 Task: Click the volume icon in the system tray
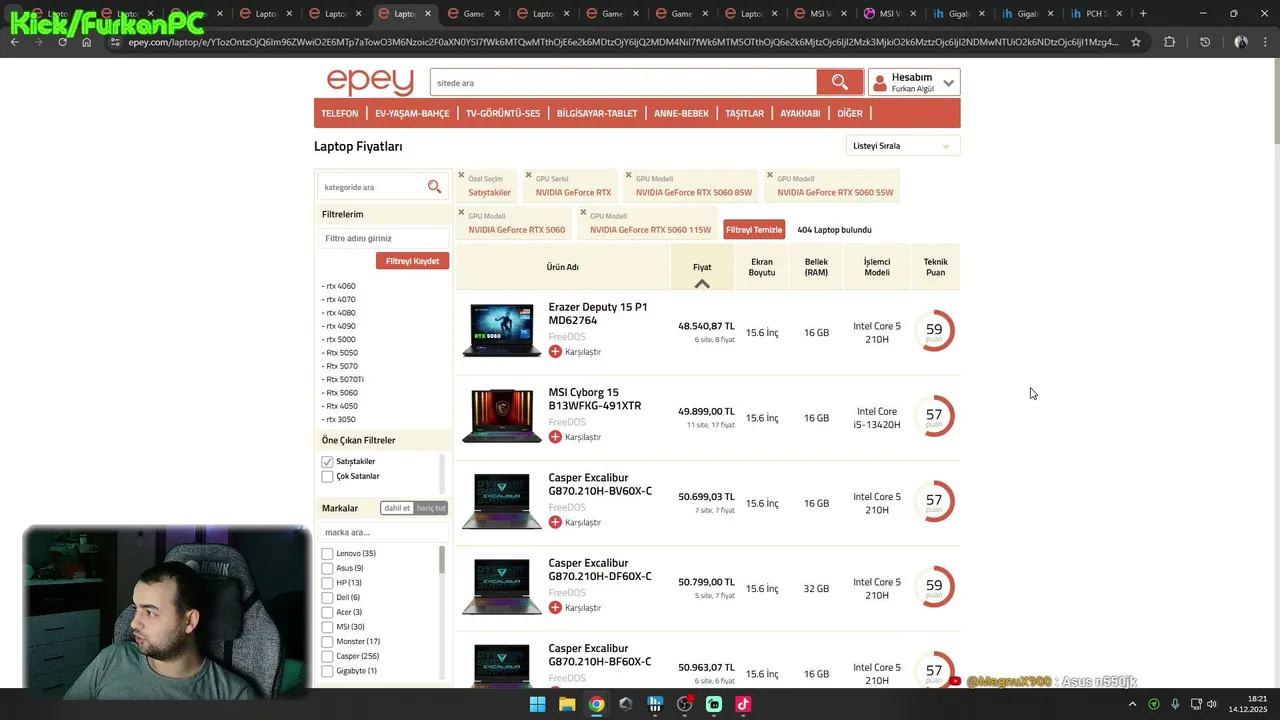(x=1212, y=704)
